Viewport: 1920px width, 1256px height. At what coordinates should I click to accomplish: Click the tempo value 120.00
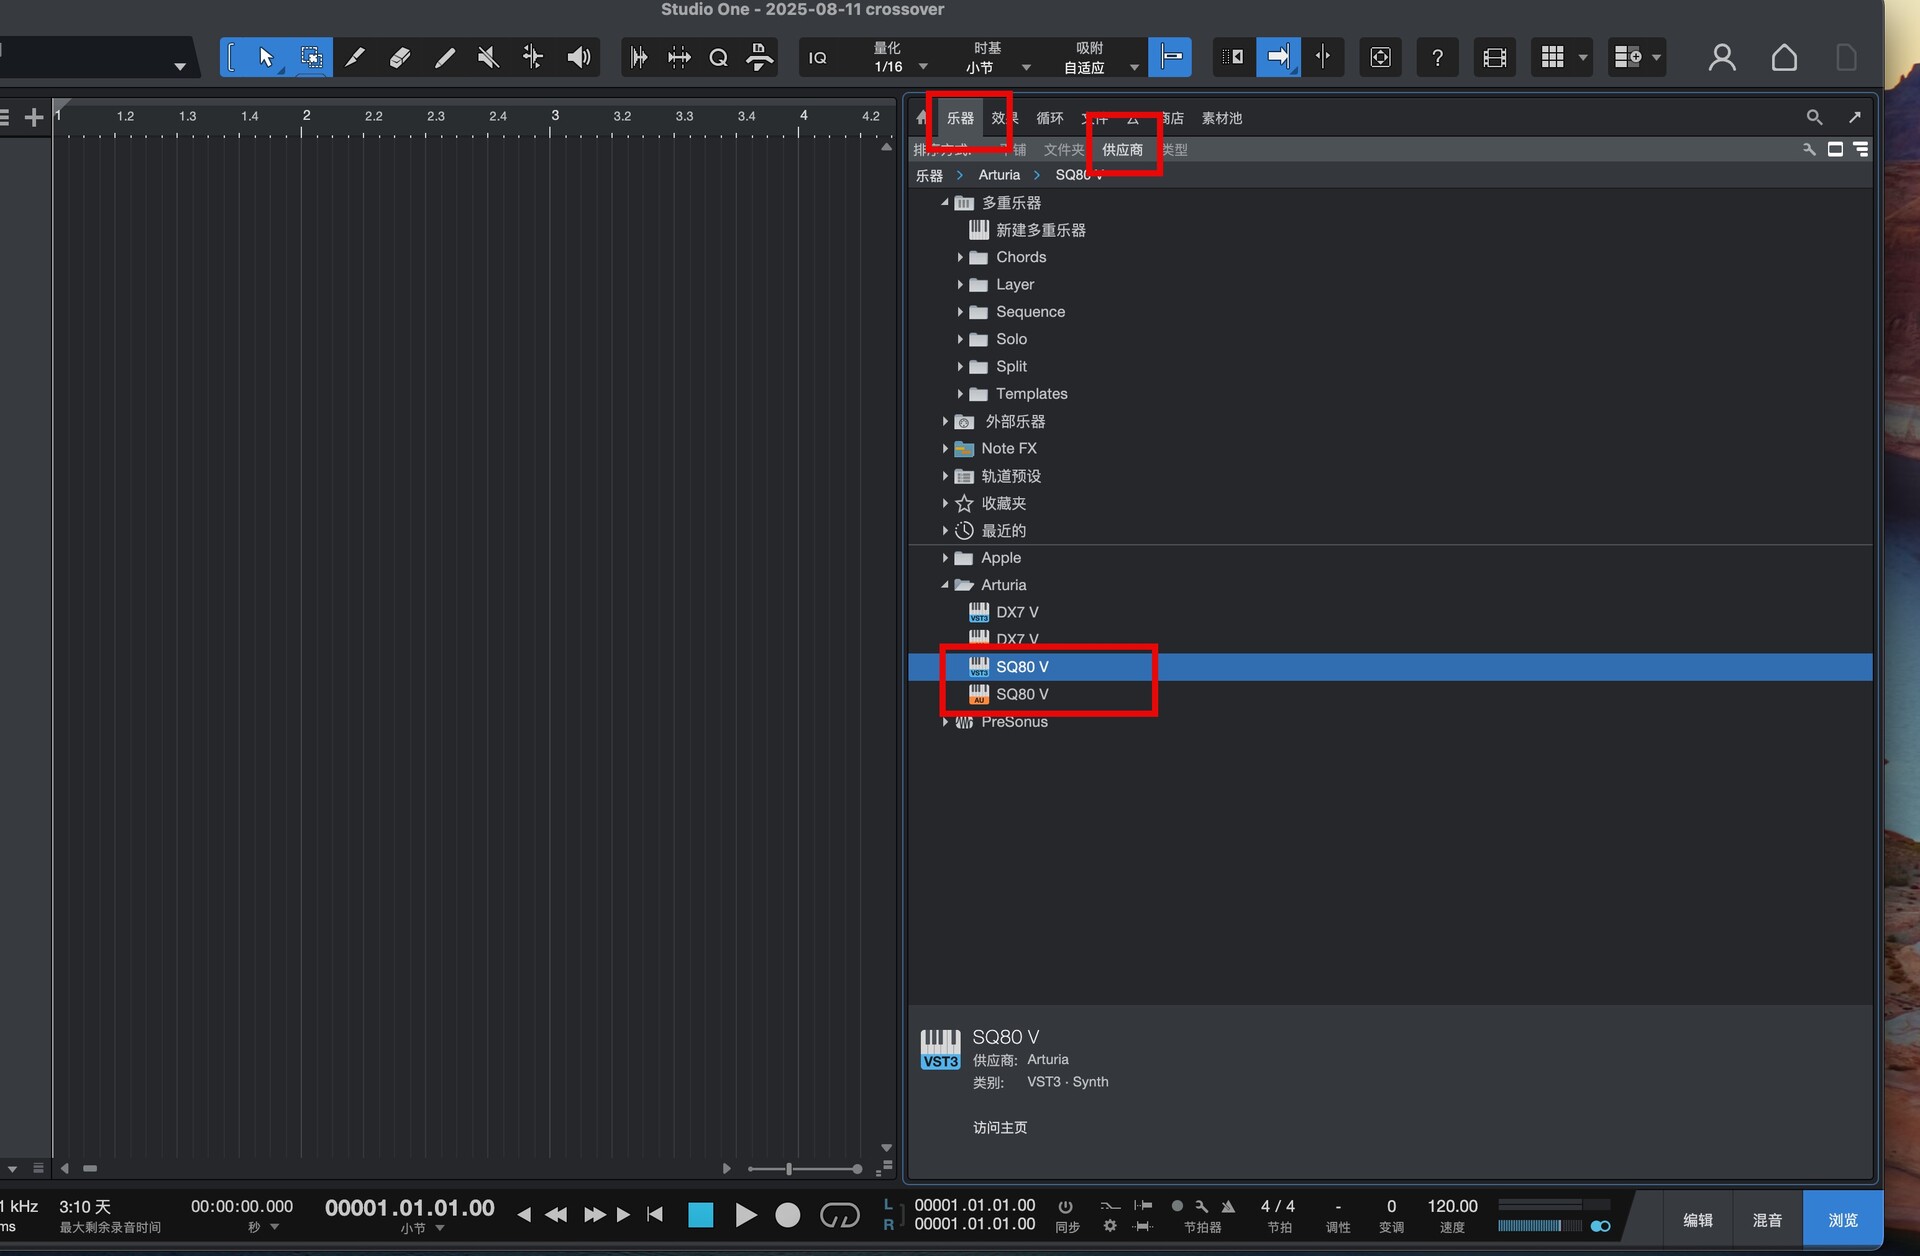coord(1452,1206)
